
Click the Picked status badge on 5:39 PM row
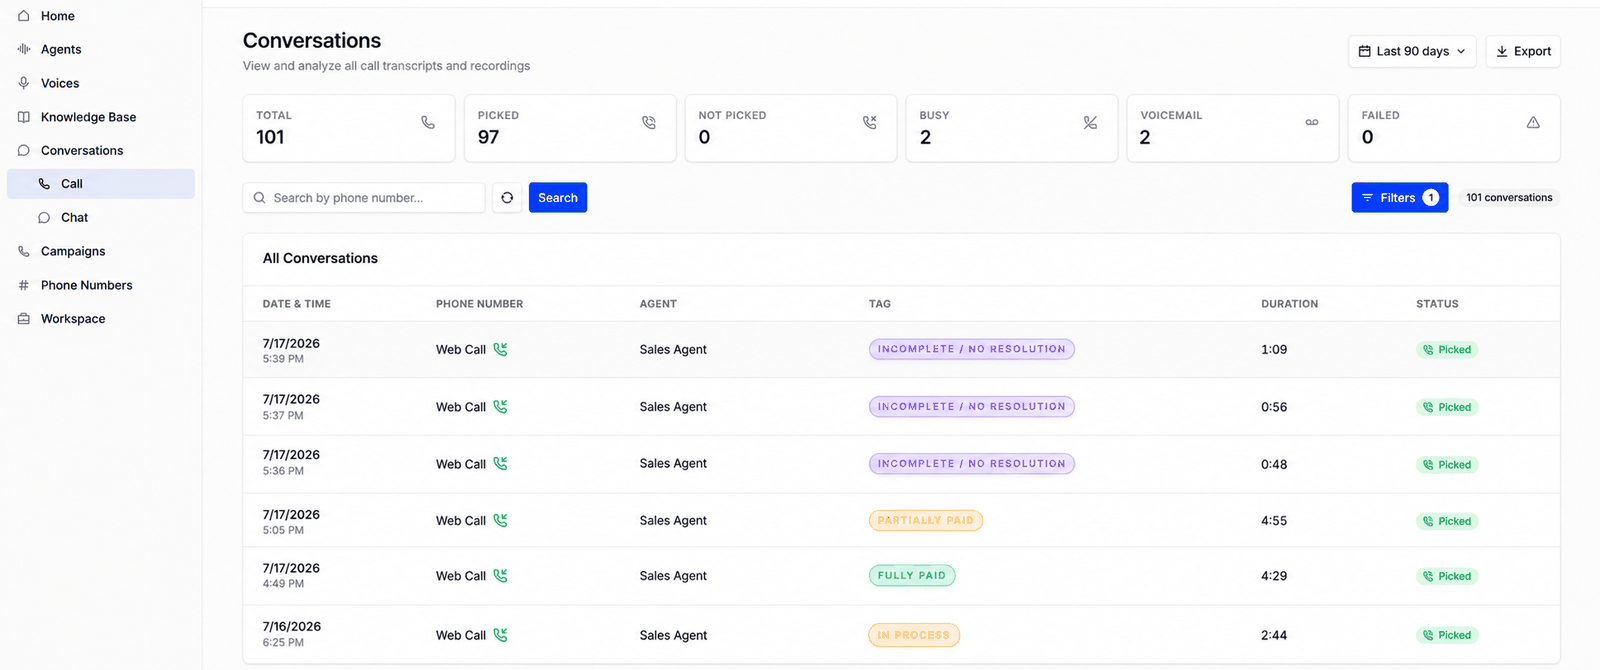coord(1447,350)
